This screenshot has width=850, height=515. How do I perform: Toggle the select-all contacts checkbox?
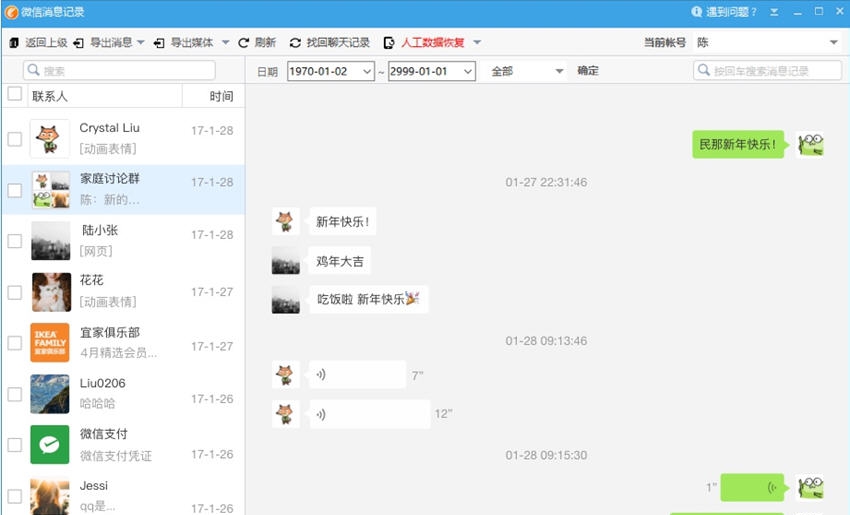[15, 94]
